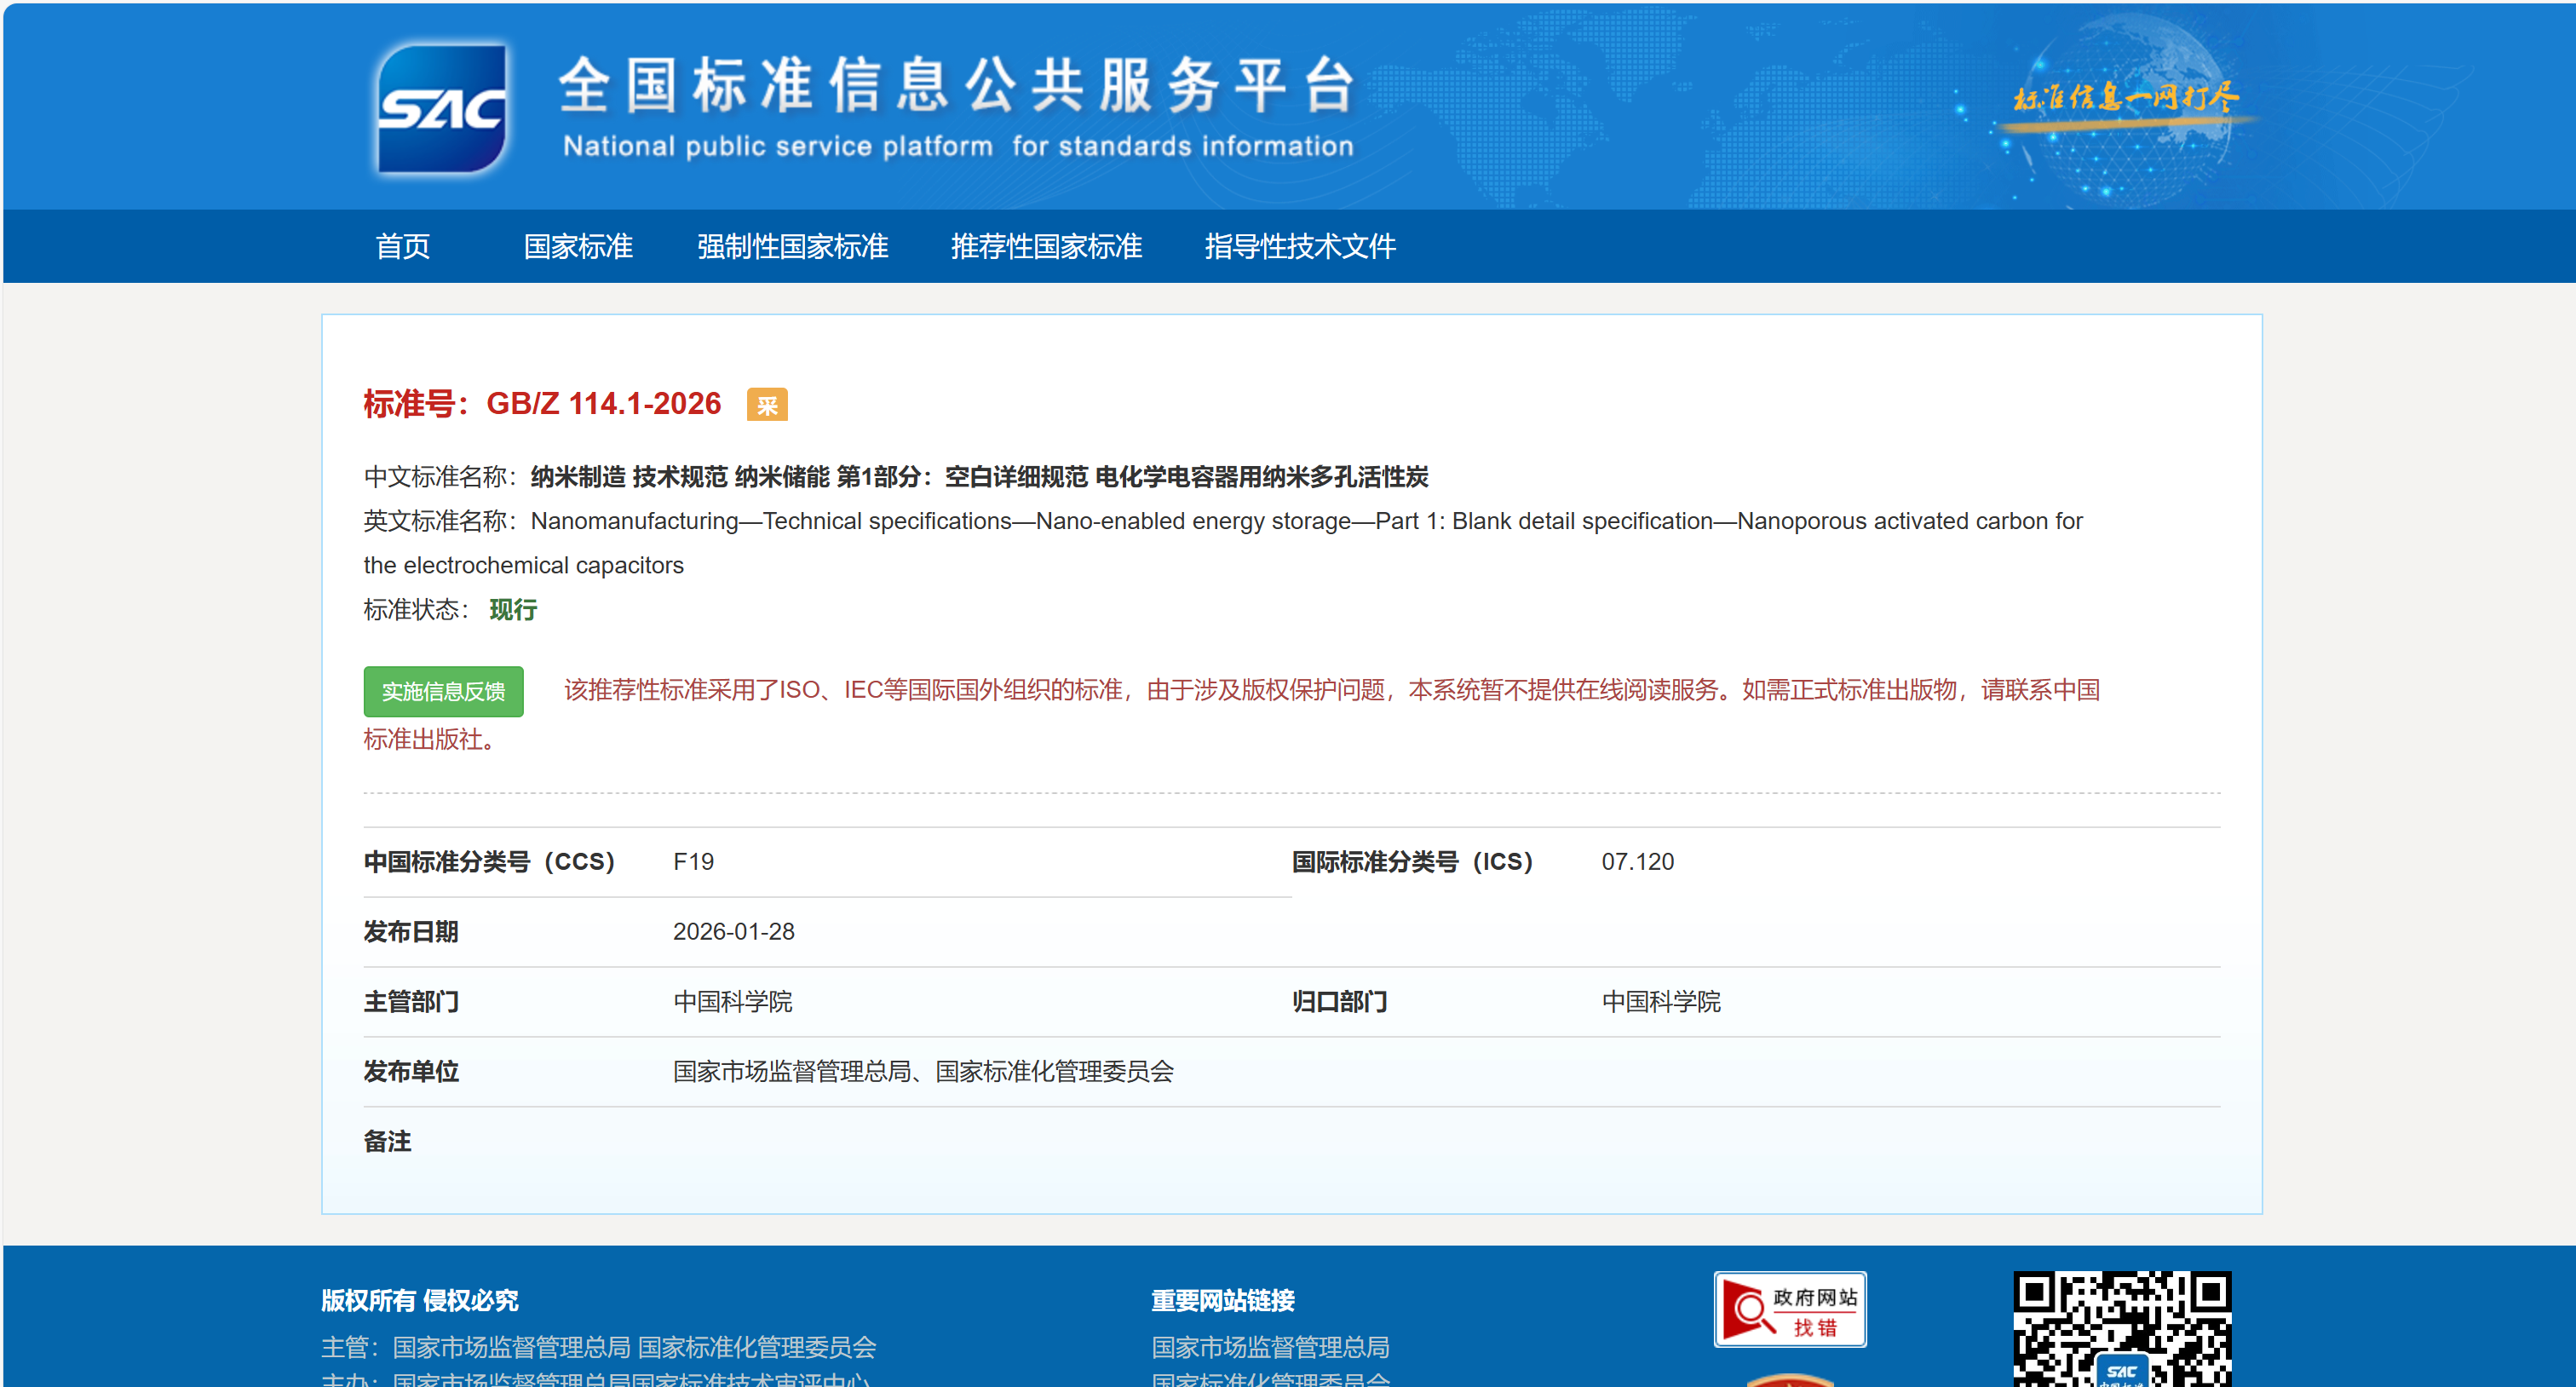This screenshot has width=2576, height=1387.
Task: Open the 推荐性国家标准 menu item
Action: pos(1046,246)
